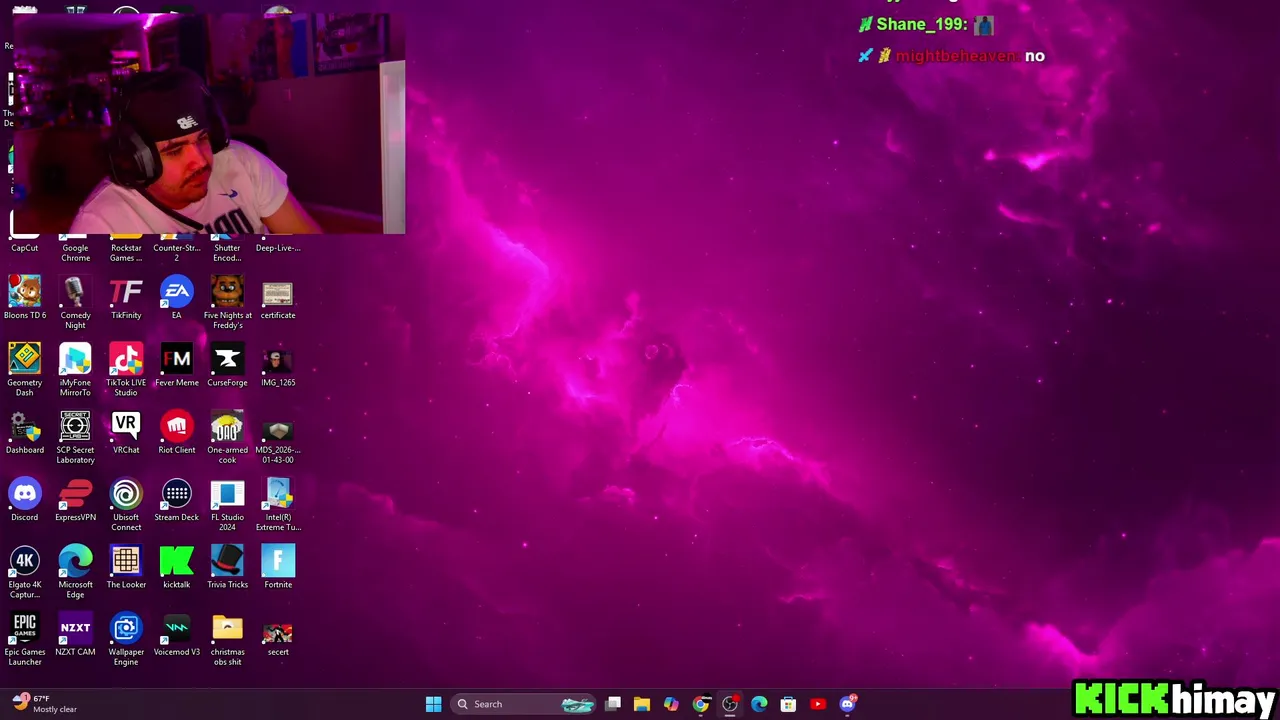
Task: Open VRChat from the desktop
Action: click(126, 432)
